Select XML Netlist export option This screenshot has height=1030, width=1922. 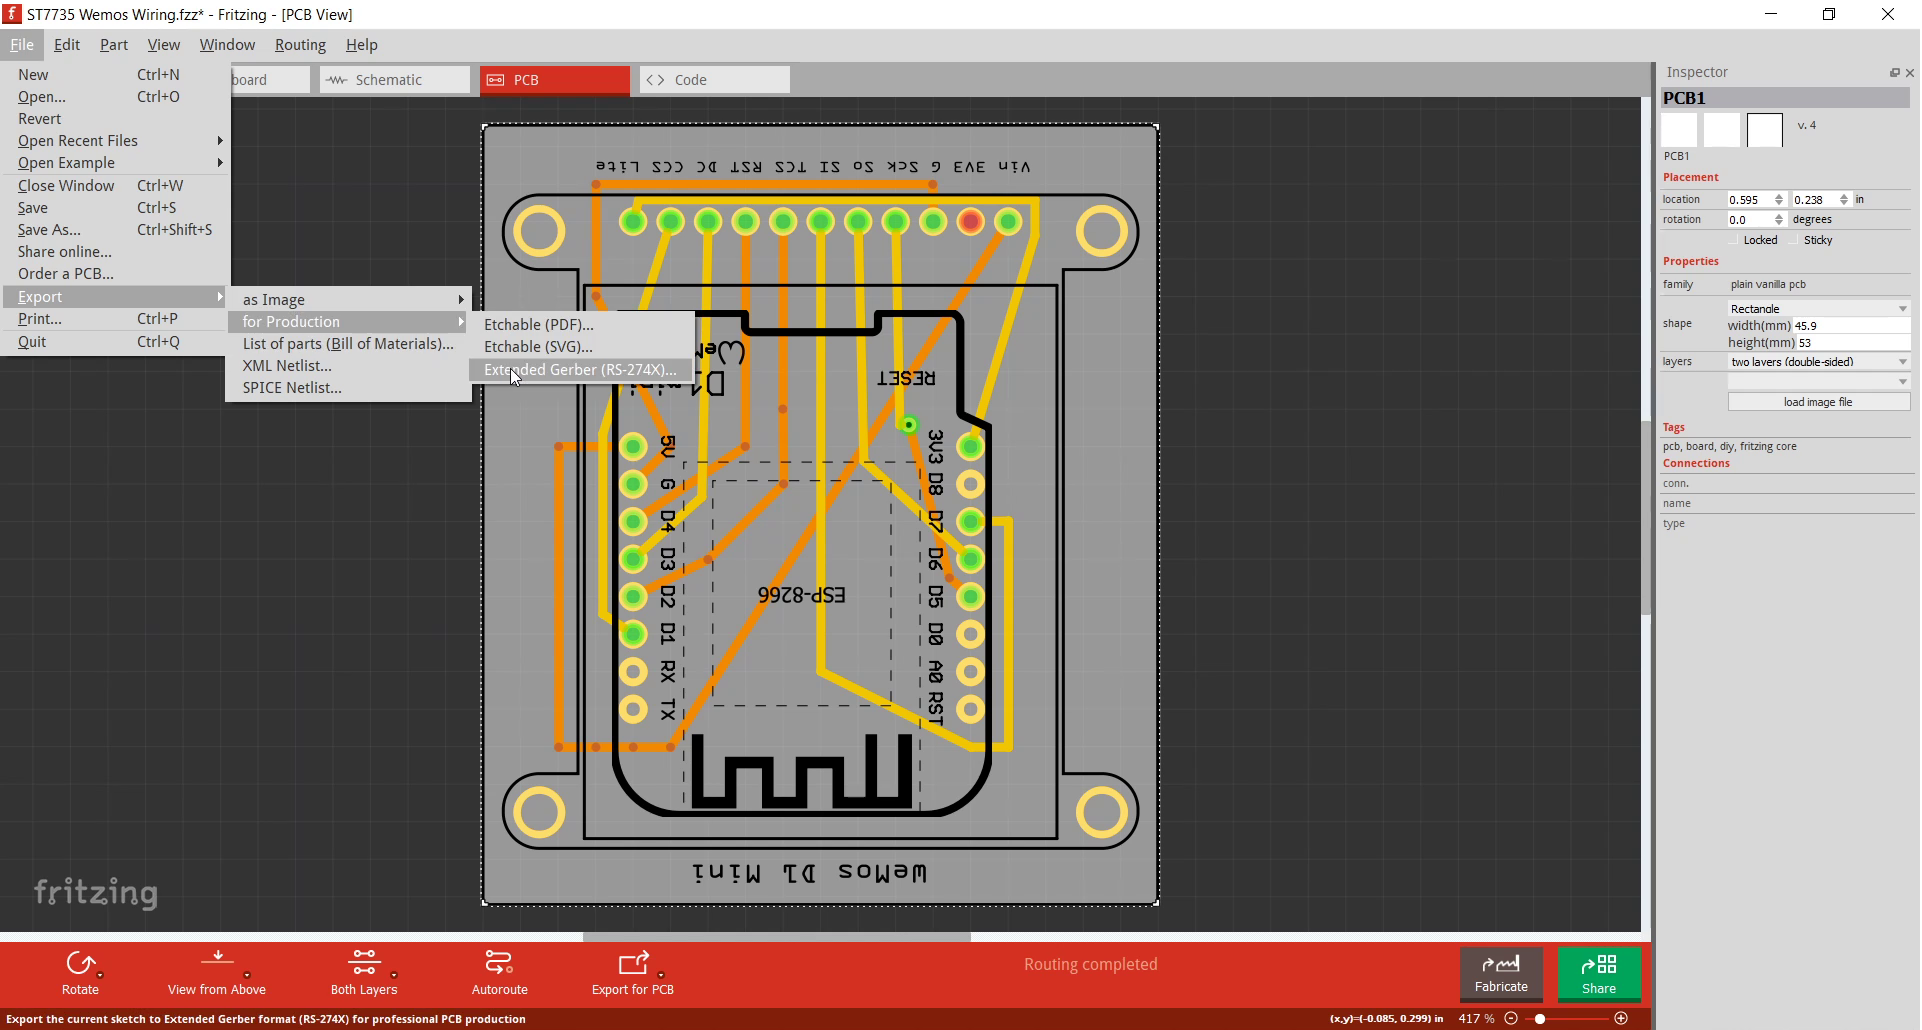coord(348,366)
